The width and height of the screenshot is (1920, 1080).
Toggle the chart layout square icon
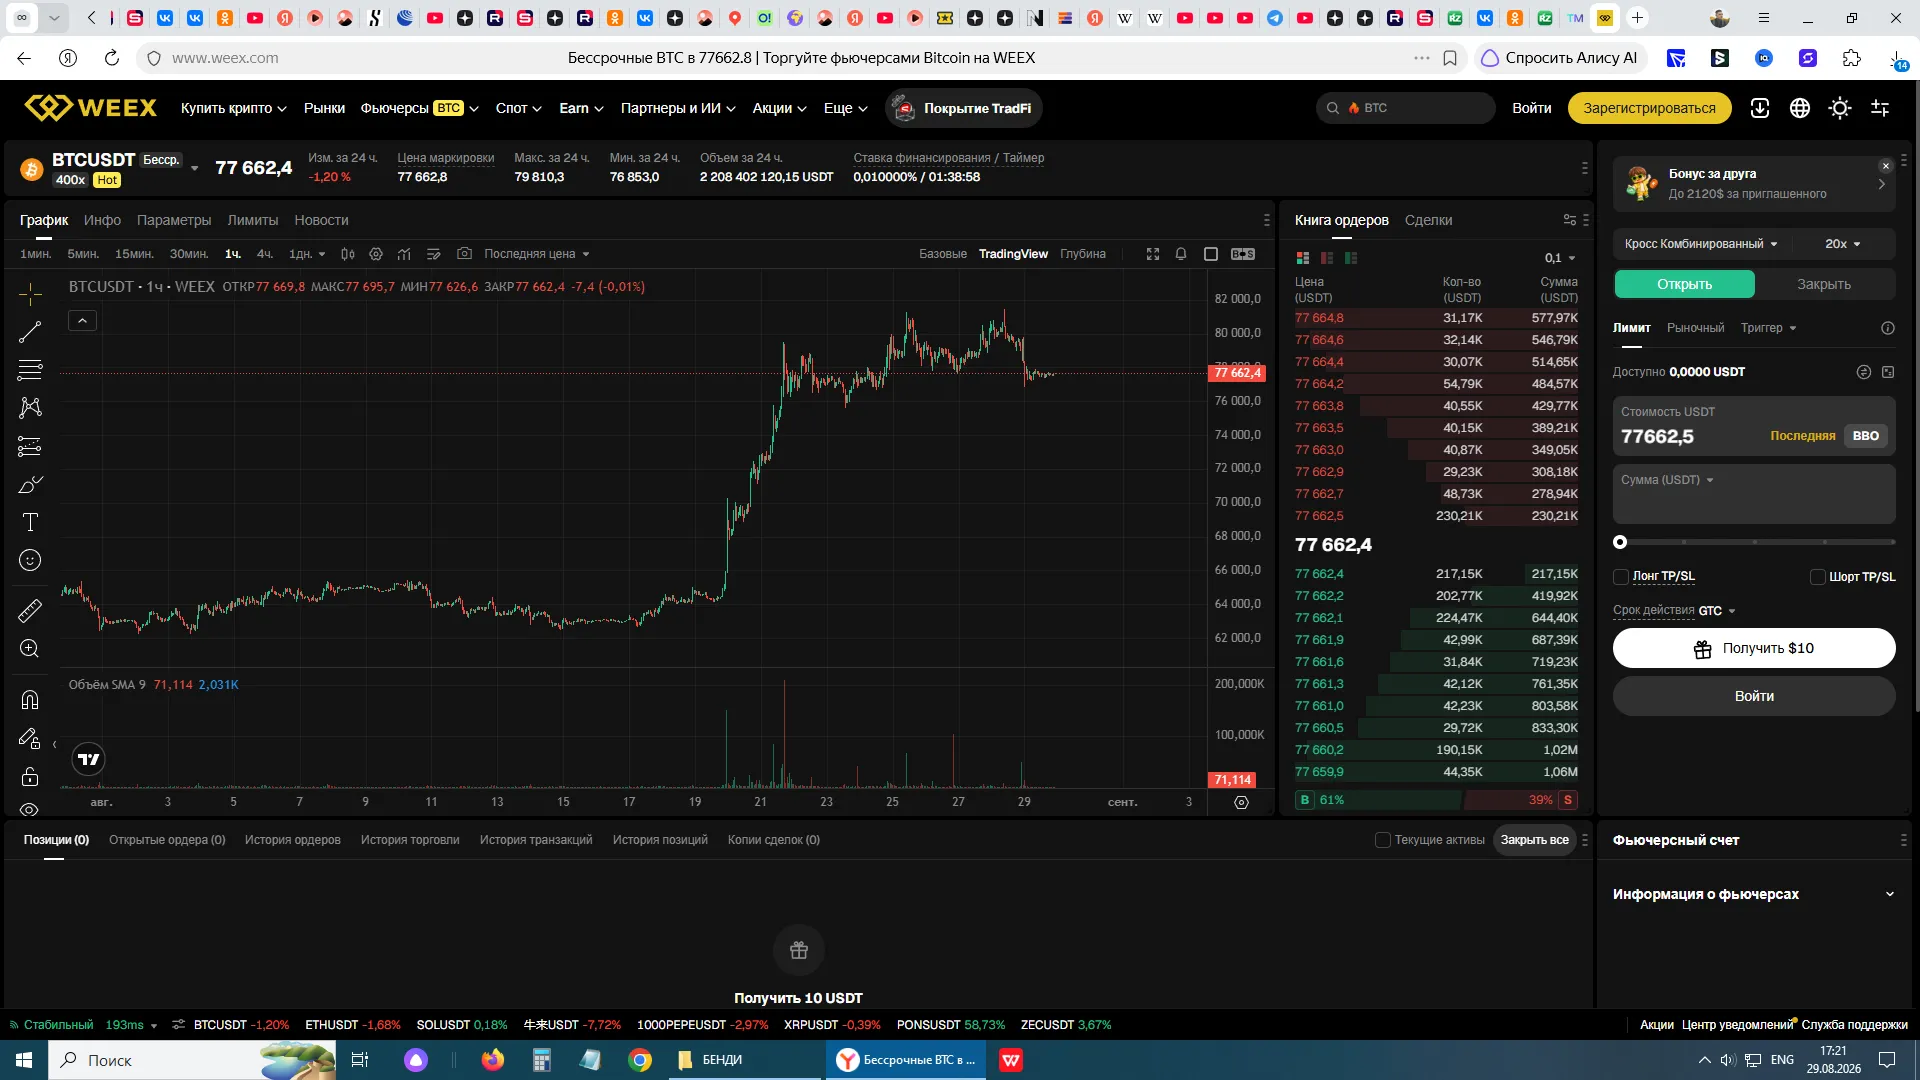(x=1211, y=254)
